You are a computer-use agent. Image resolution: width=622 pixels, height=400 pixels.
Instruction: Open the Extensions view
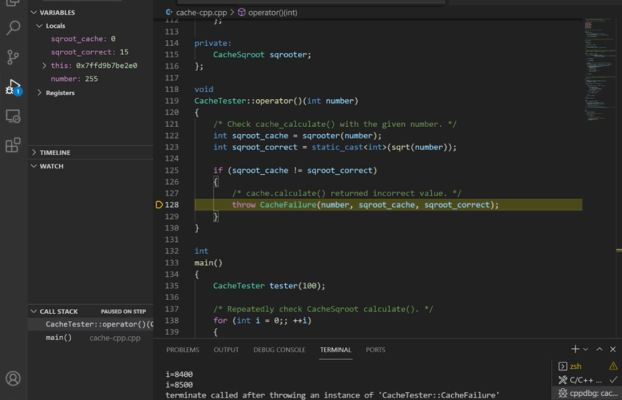tap(13, 145)
